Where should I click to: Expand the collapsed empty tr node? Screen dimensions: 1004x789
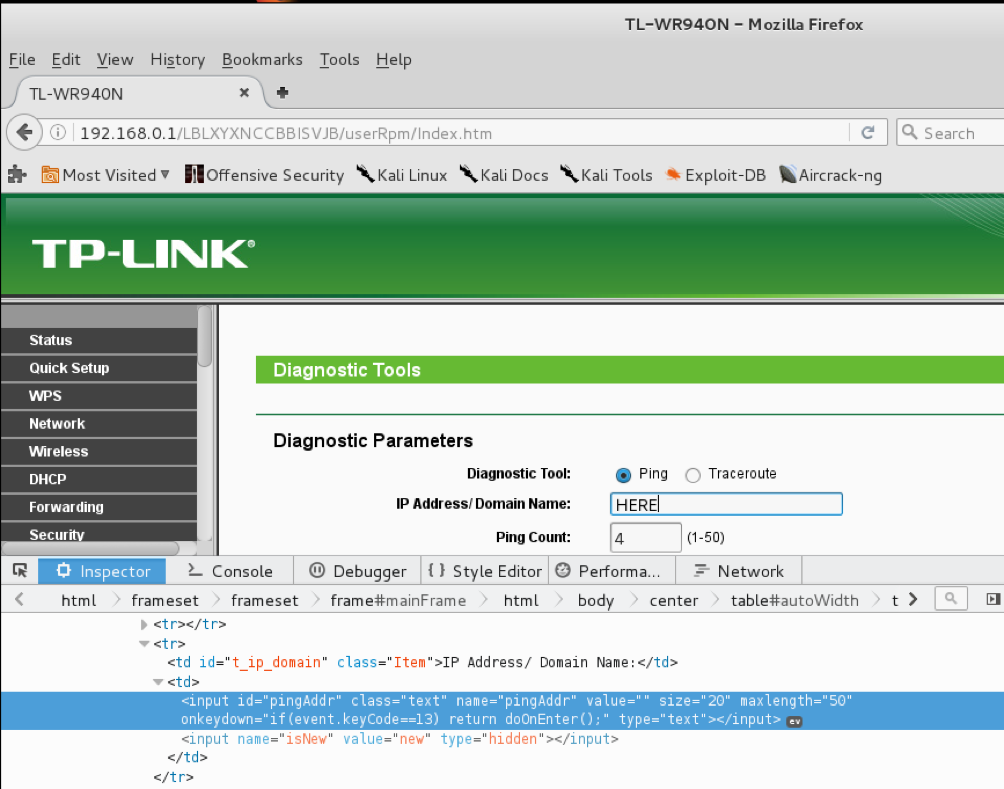[x=143, y=624]
